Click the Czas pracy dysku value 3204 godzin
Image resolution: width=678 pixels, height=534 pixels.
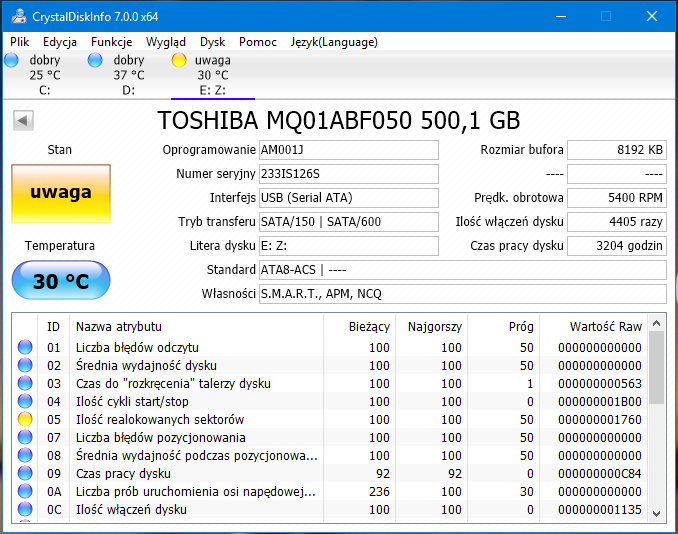(617, 246)
